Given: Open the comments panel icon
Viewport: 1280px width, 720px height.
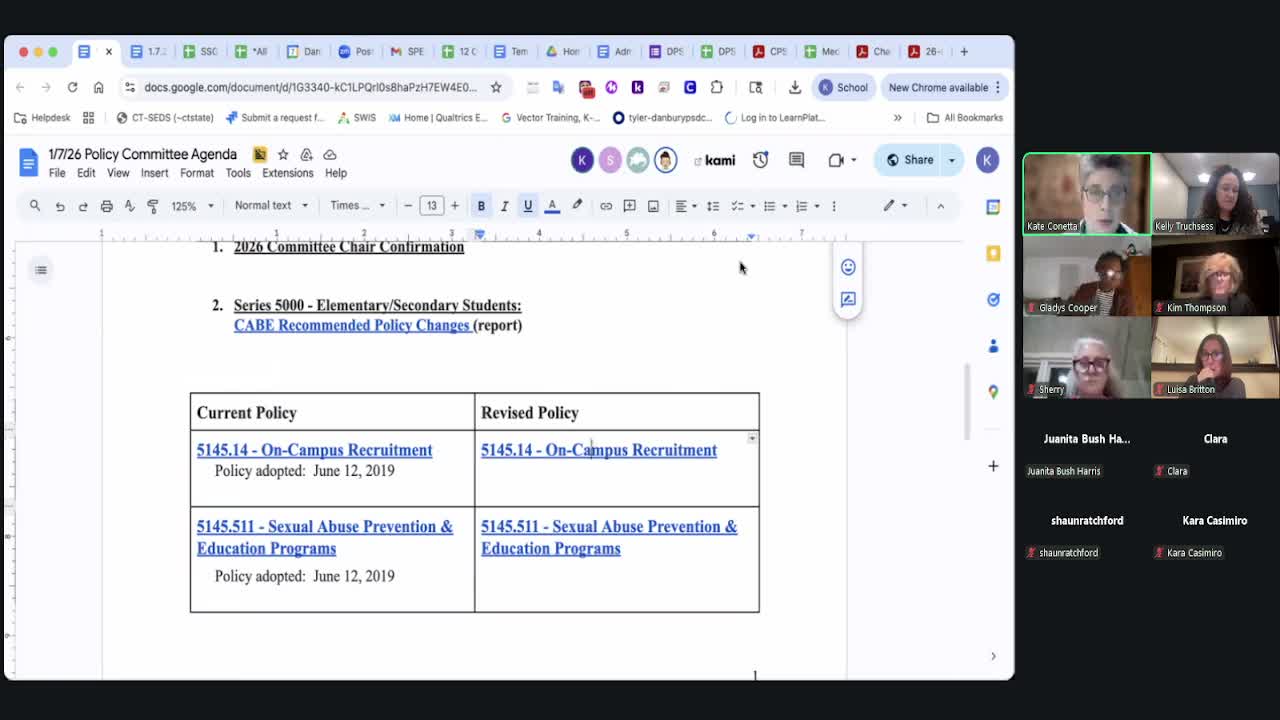Looking at the screenshot, I should point(796,160).
